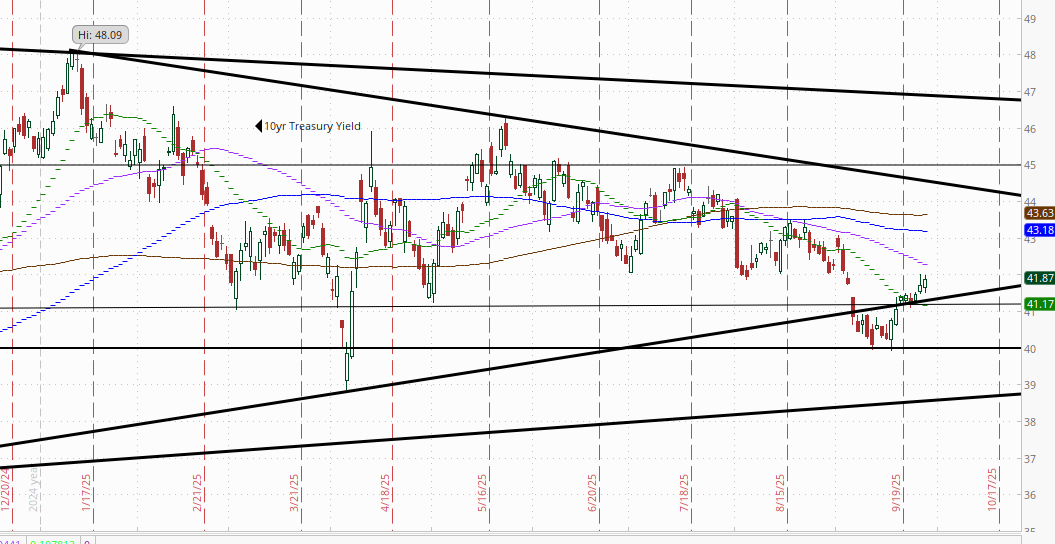
Task: Select the 2/21/25 expiration date marker
Action: point(198,494)
